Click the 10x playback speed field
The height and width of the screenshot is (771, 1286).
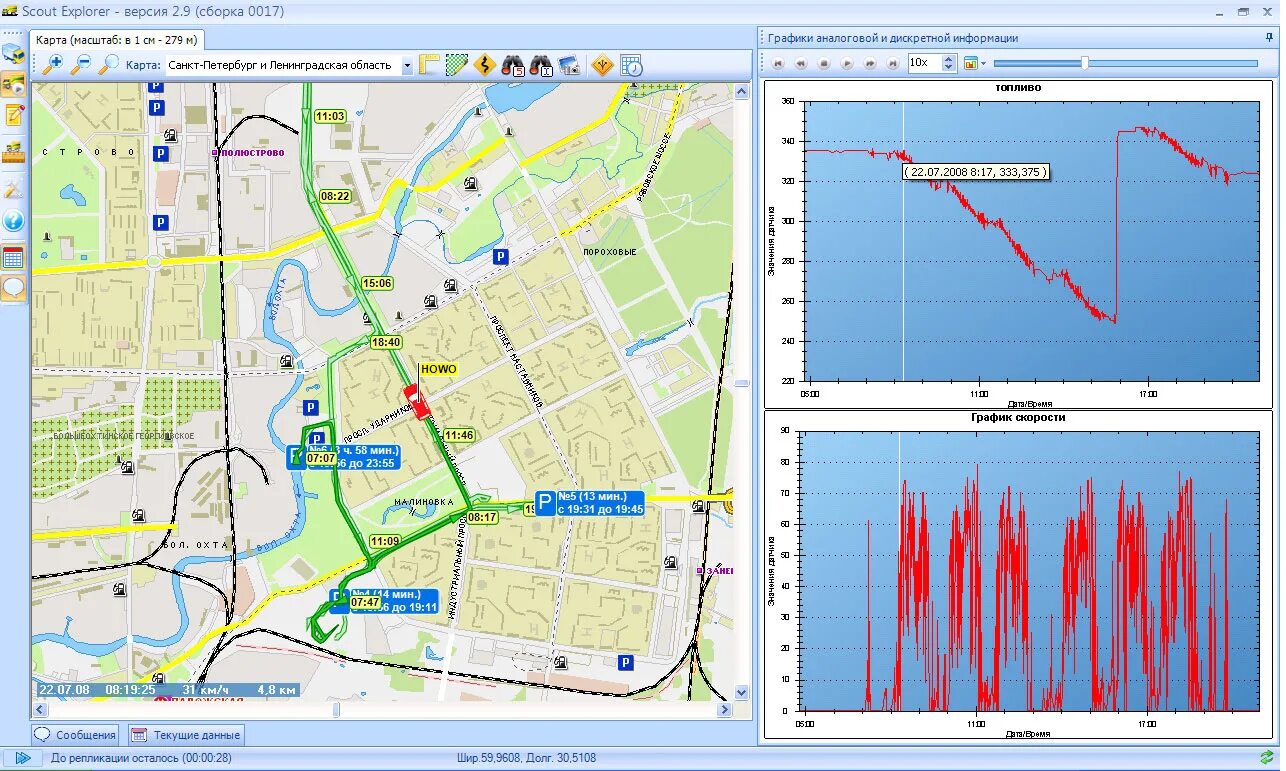click(x=925, y=63)
